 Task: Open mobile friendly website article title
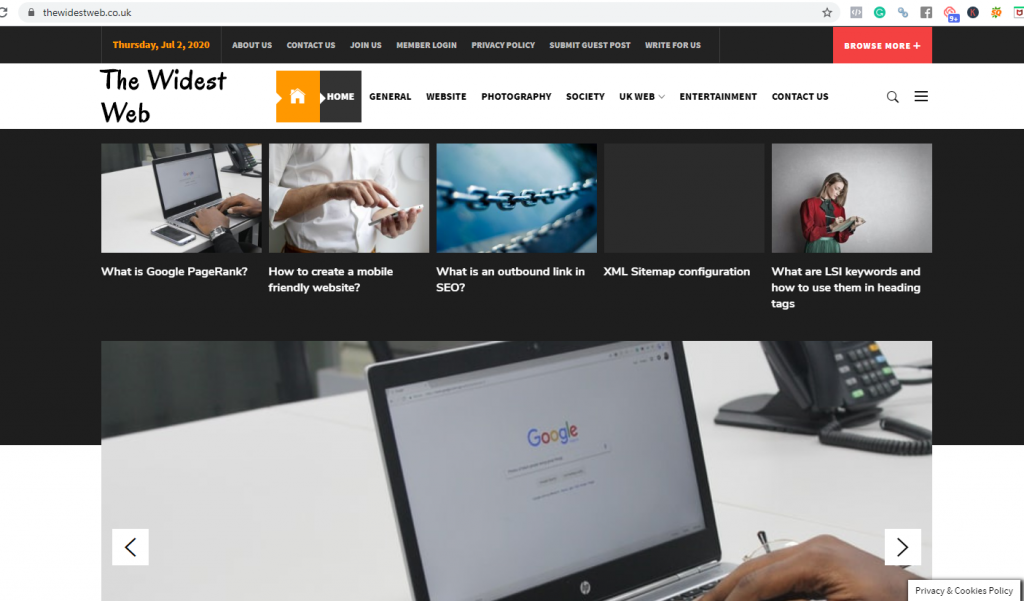point(330,280)
